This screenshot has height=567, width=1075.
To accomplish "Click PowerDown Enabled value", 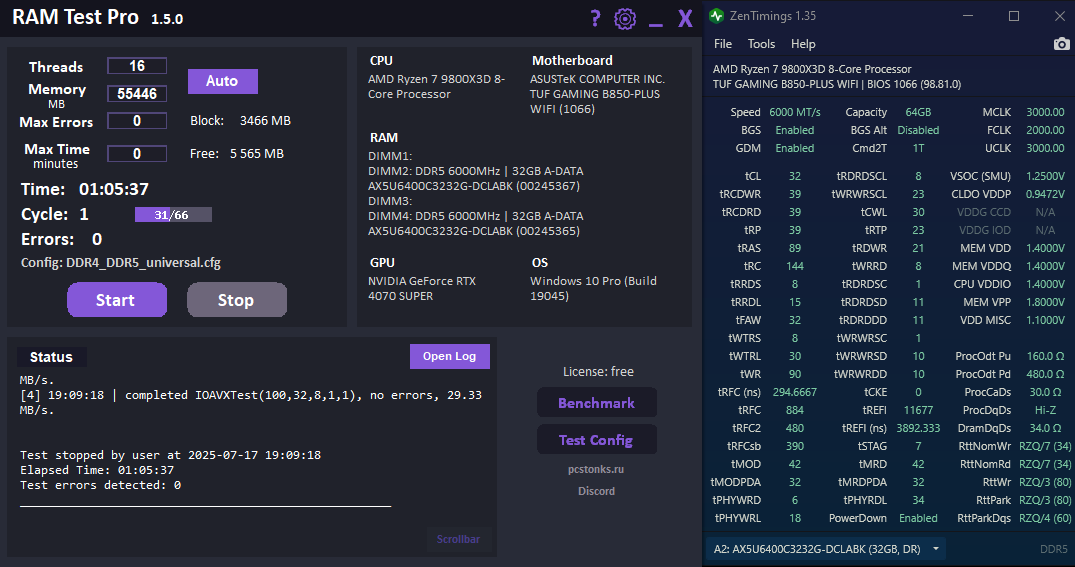I will (918, 518).
